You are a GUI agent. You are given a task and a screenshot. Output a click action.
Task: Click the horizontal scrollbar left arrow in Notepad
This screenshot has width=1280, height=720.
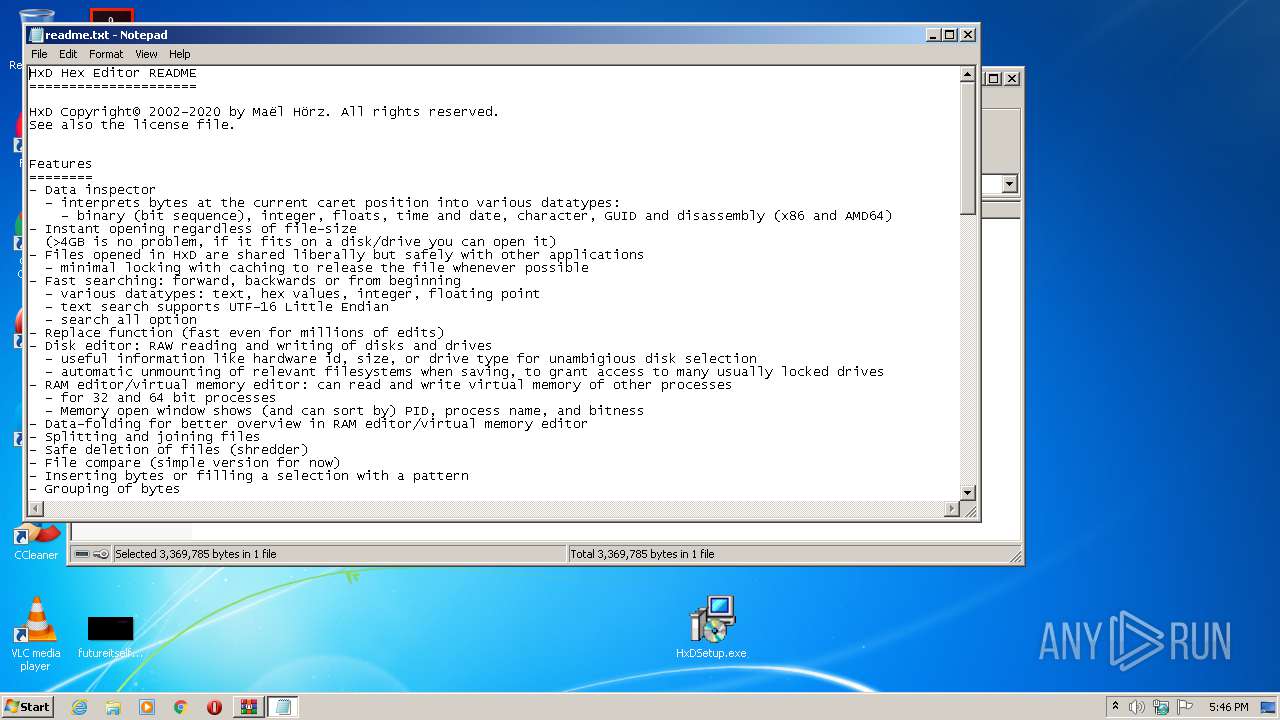point(37,509)
